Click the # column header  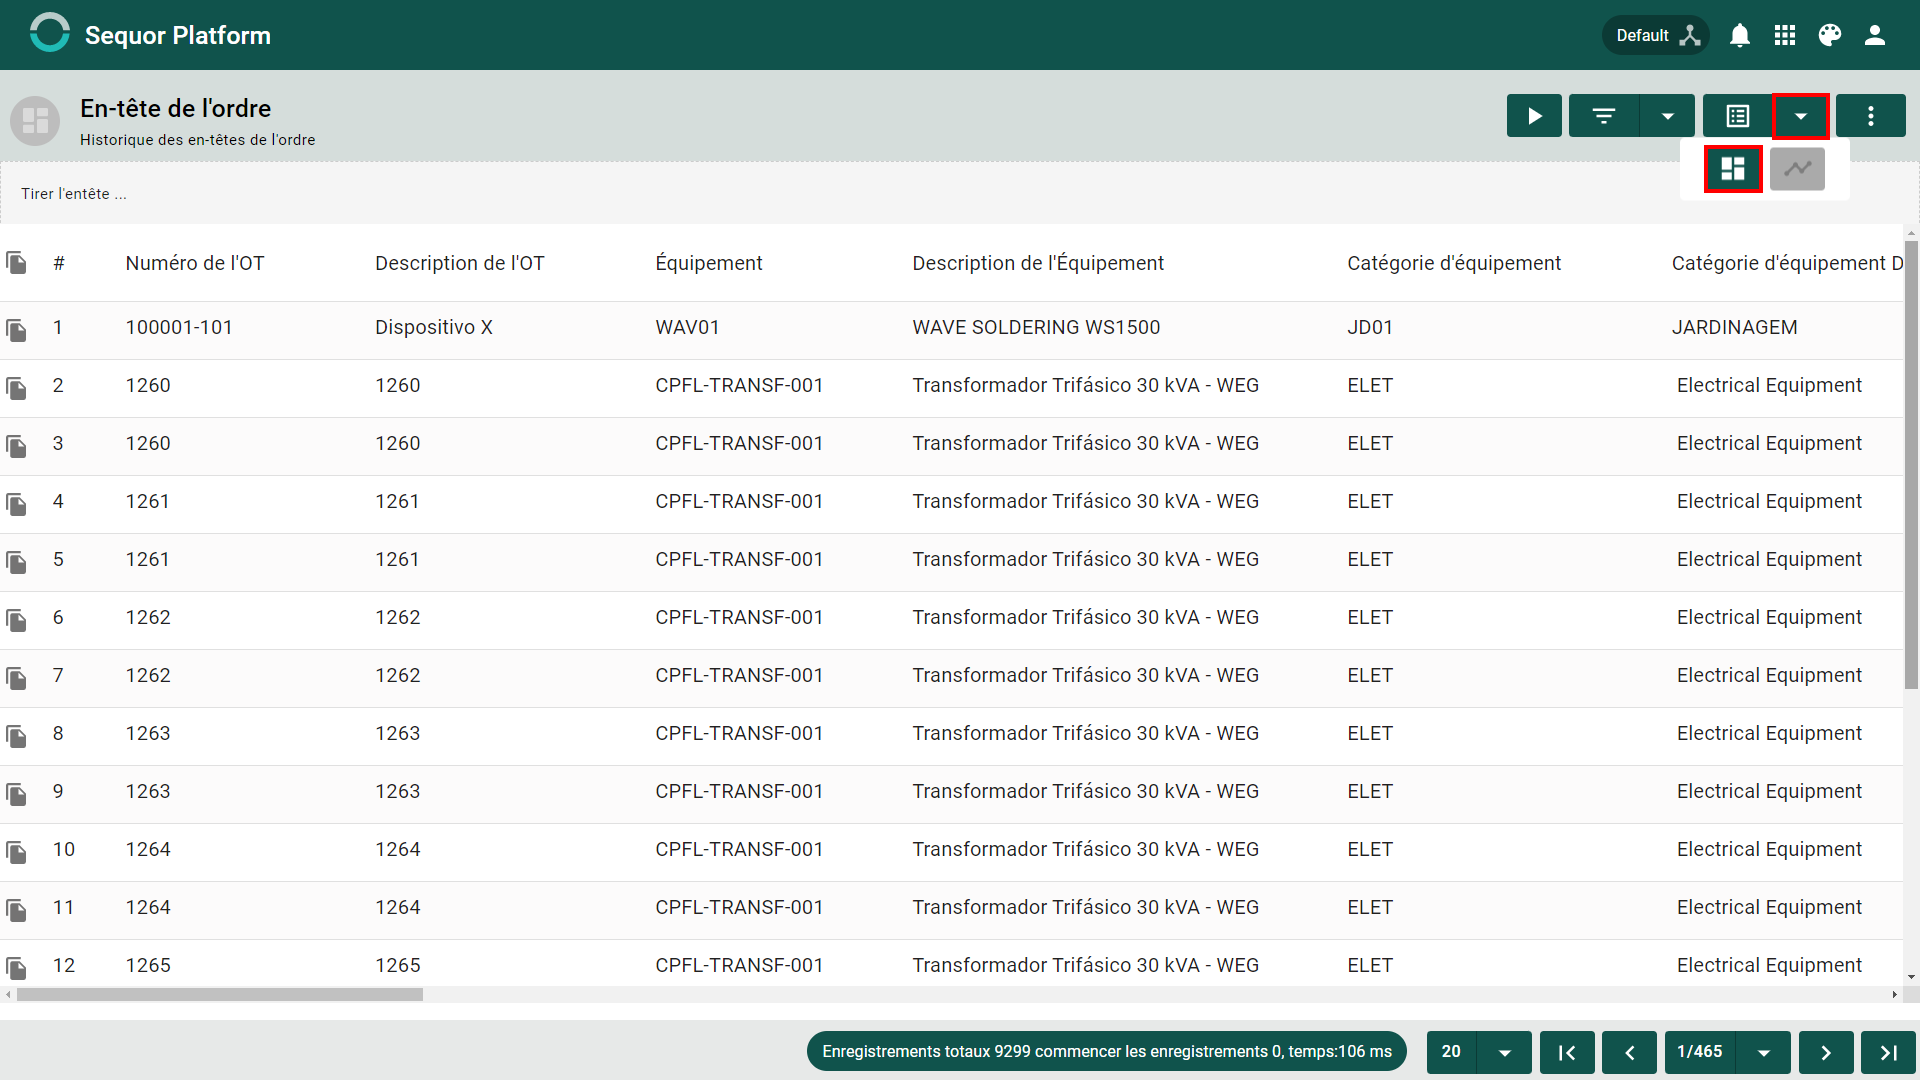pos(59,263)
